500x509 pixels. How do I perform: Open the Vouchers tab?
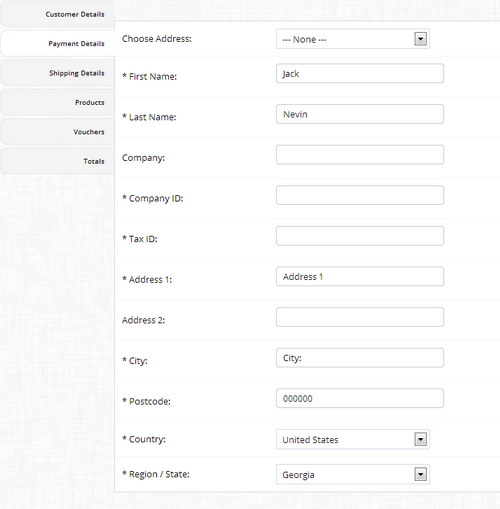(57, 132)
